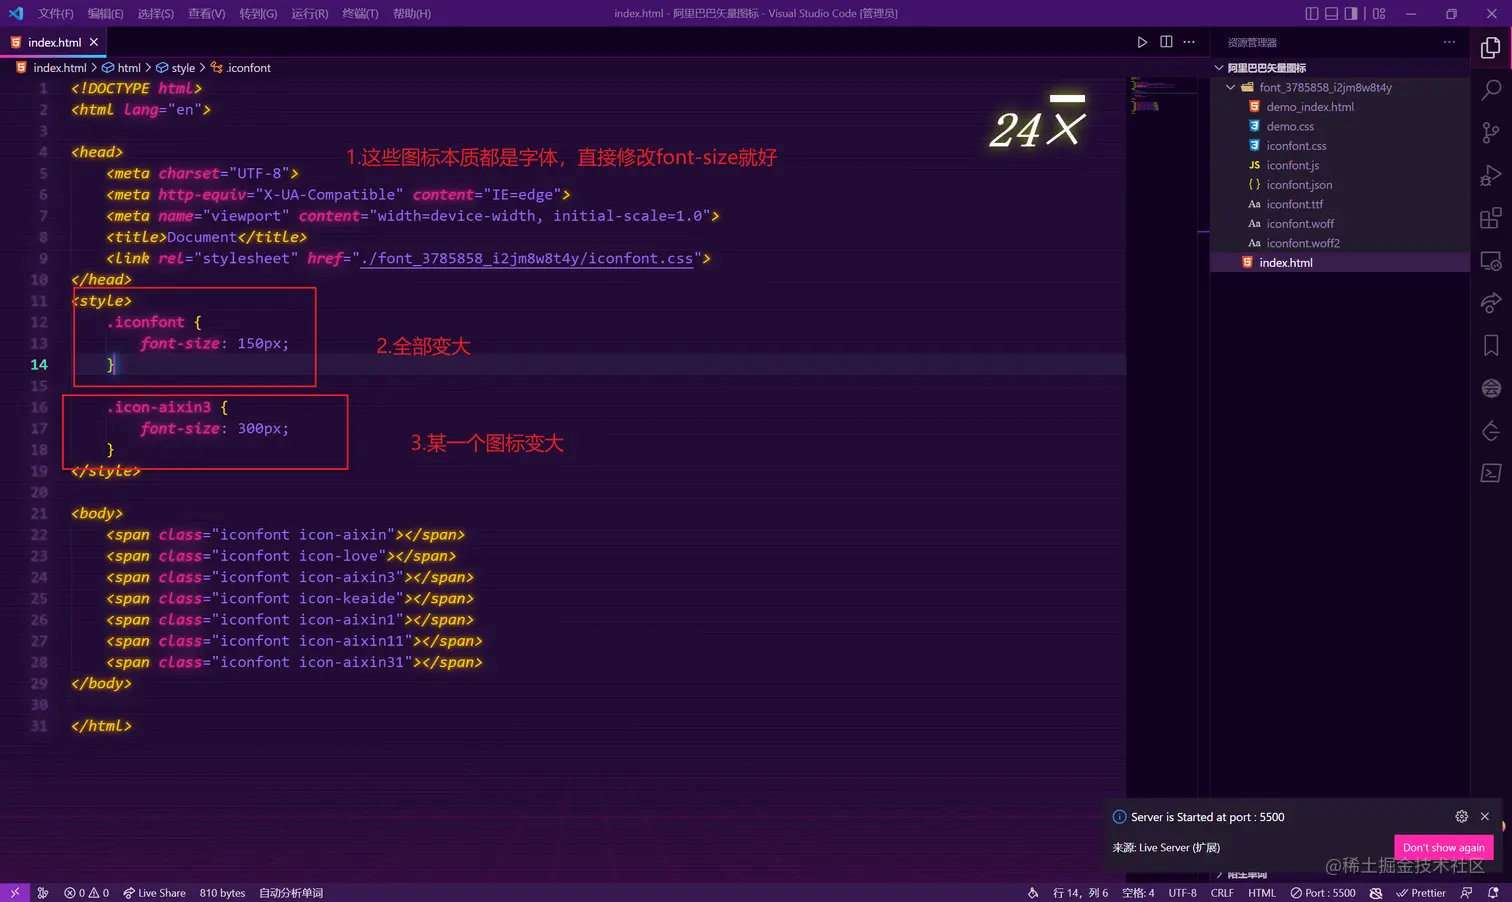Click index.html breadcrumb segment
Viewport: 1512px width, 902px height.
(x=51, y=68)
